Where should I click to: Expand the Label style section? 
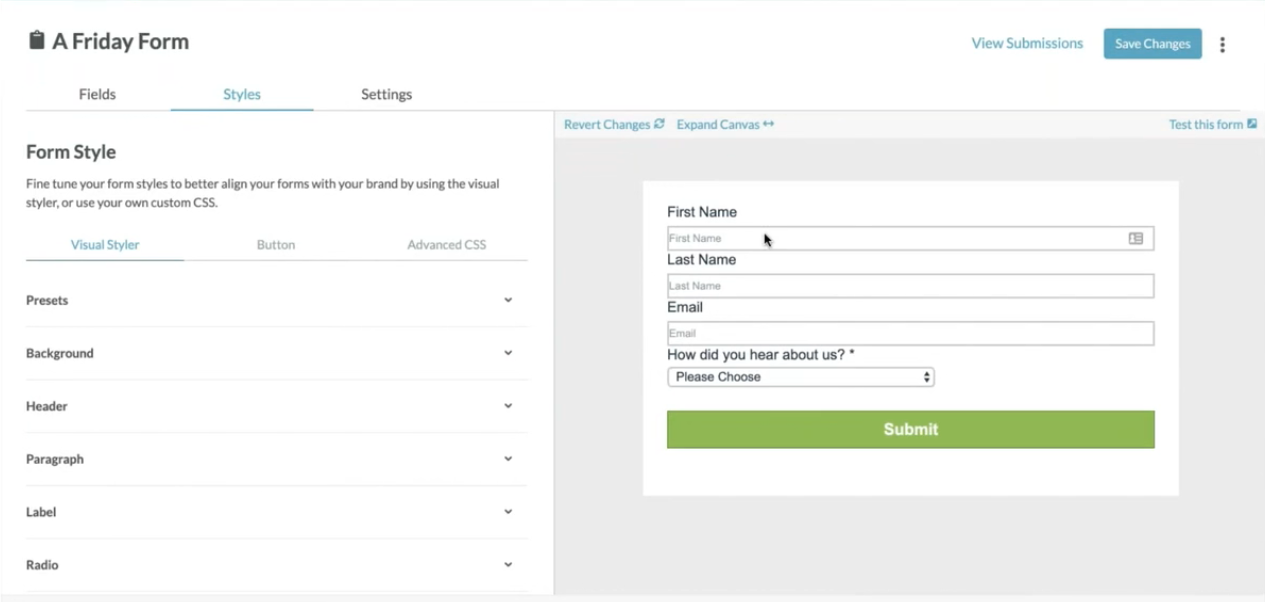(508, 512)
